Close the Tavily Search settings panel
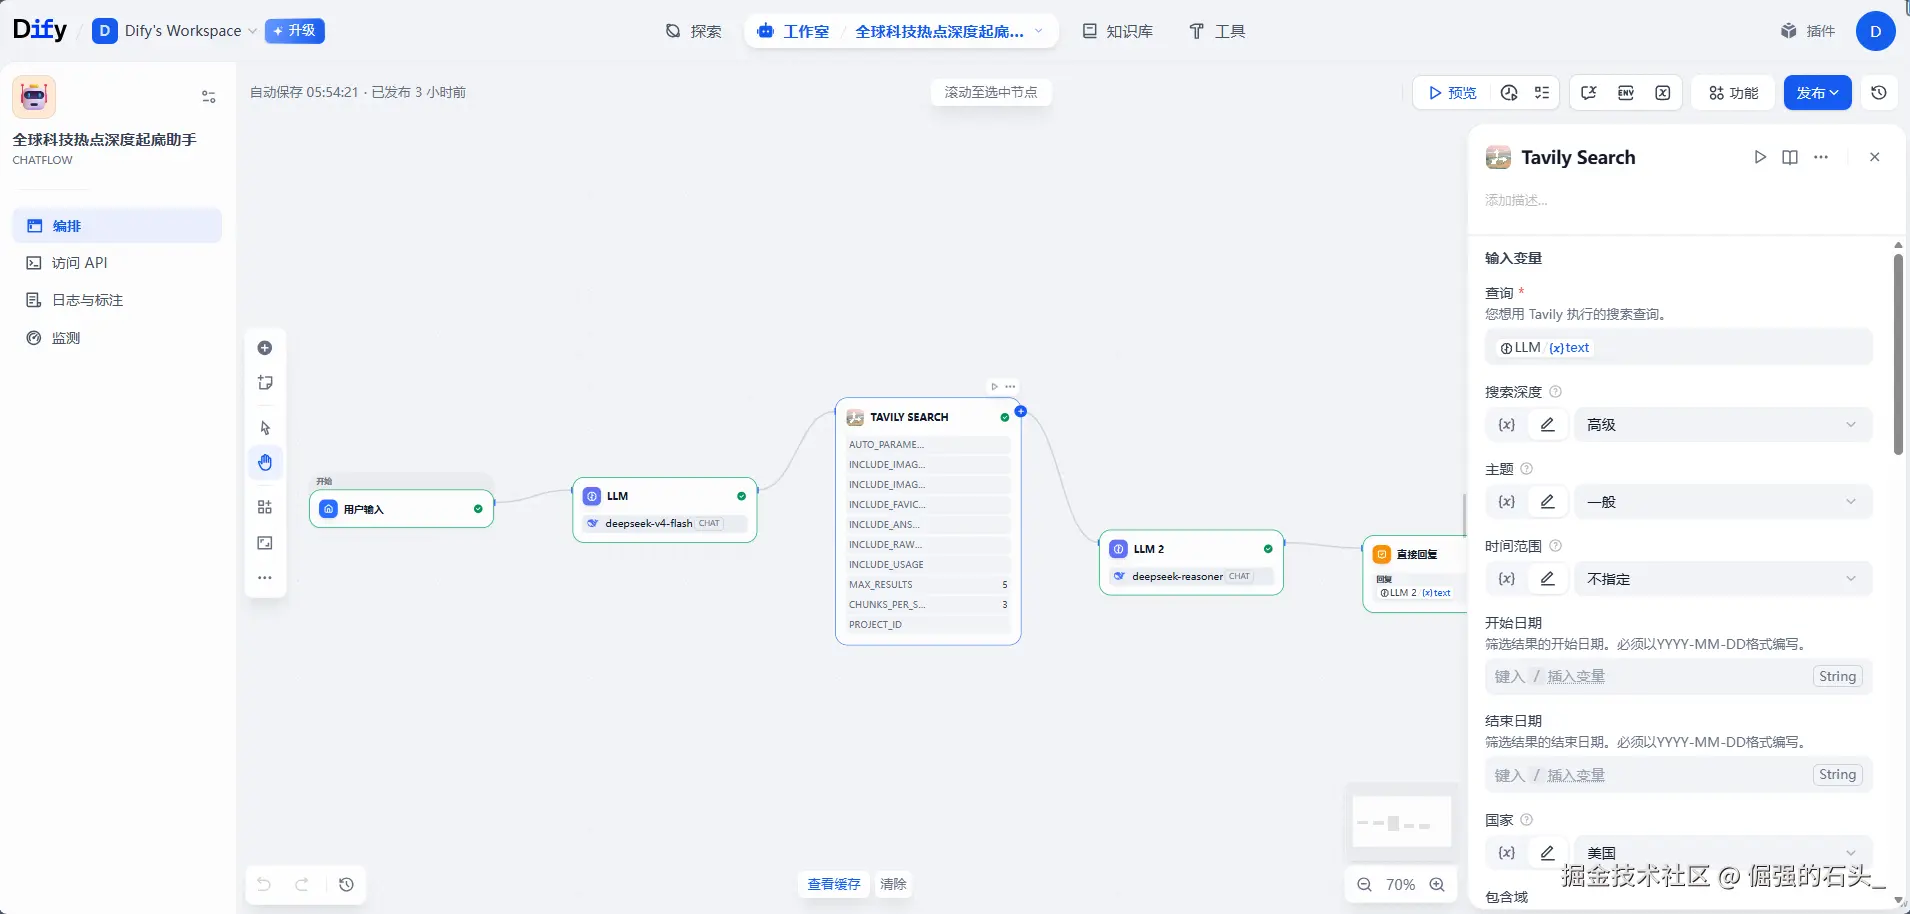1910x914 pixels. (1875, 157)
